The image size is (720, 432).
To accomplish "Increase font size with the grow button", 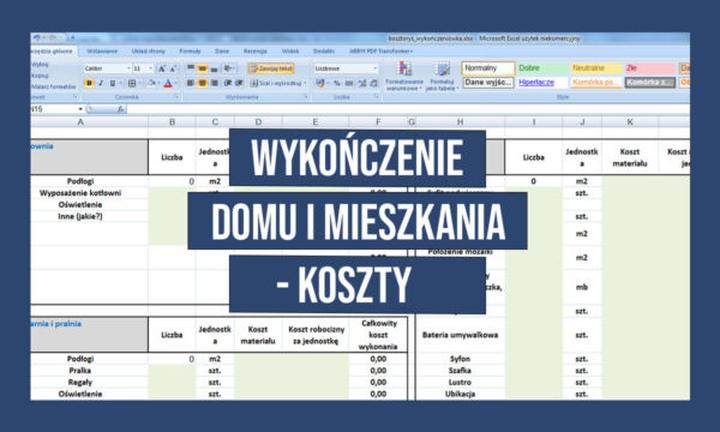I will pyautogui.click(x=160, y=68).
